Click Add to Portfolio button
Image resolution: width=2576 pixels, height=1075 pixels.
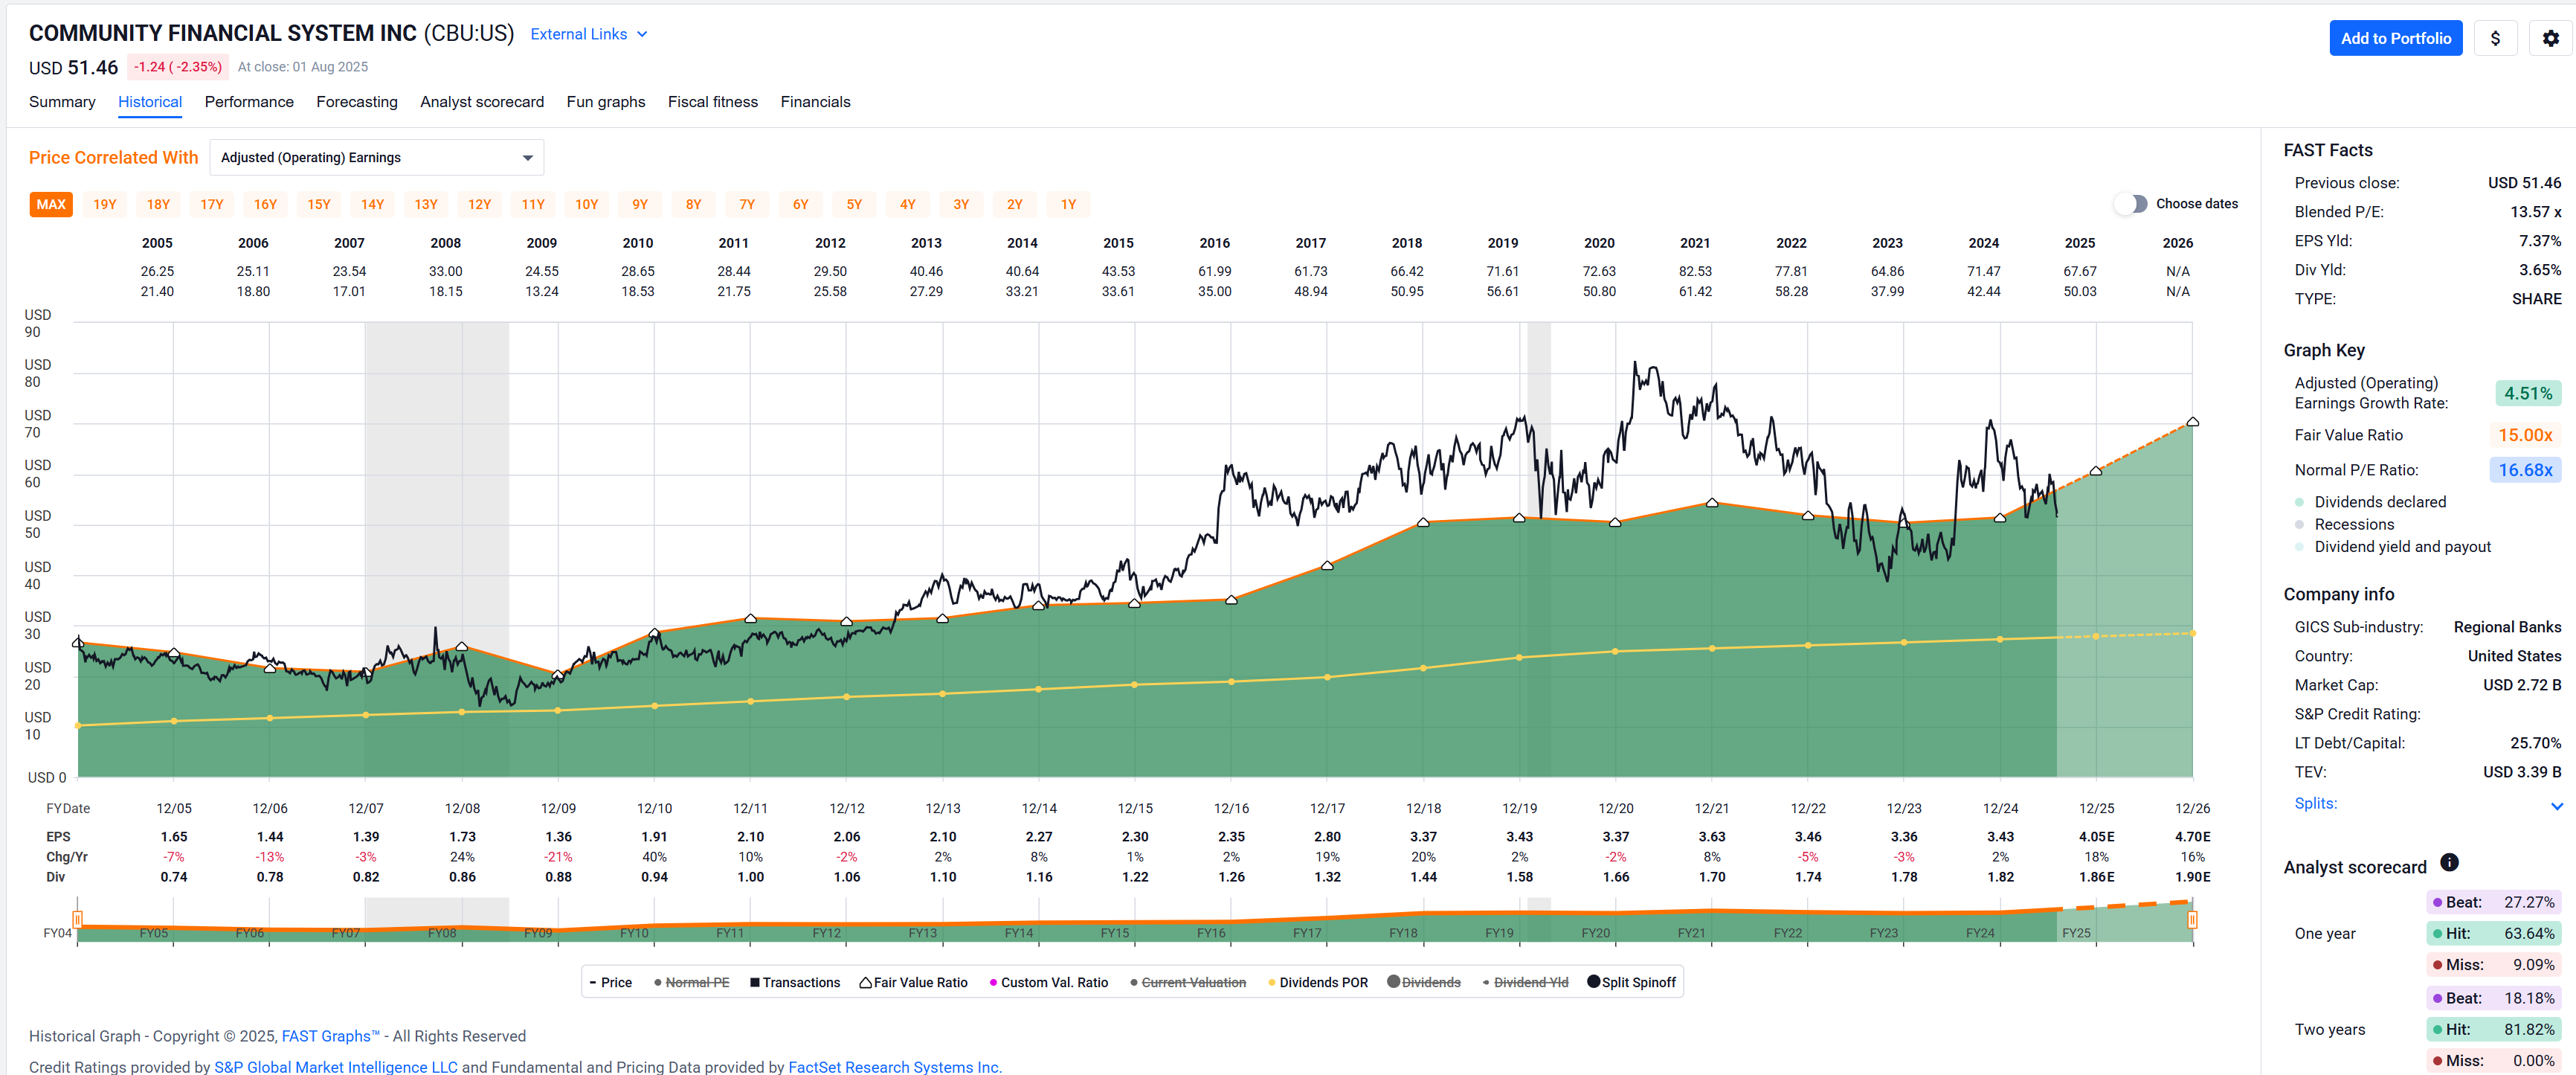[2395, 38]
